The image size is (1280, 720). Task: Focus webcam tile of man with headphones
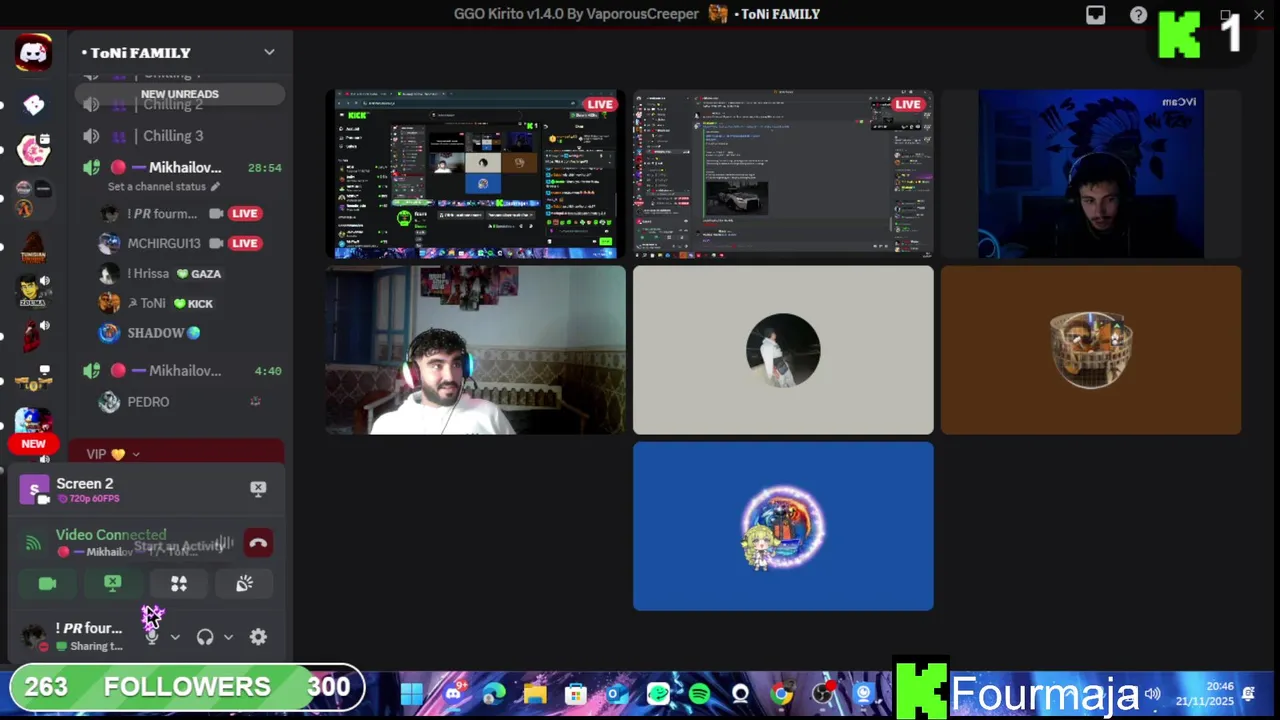pyautogui.click(x=475, y=350)
